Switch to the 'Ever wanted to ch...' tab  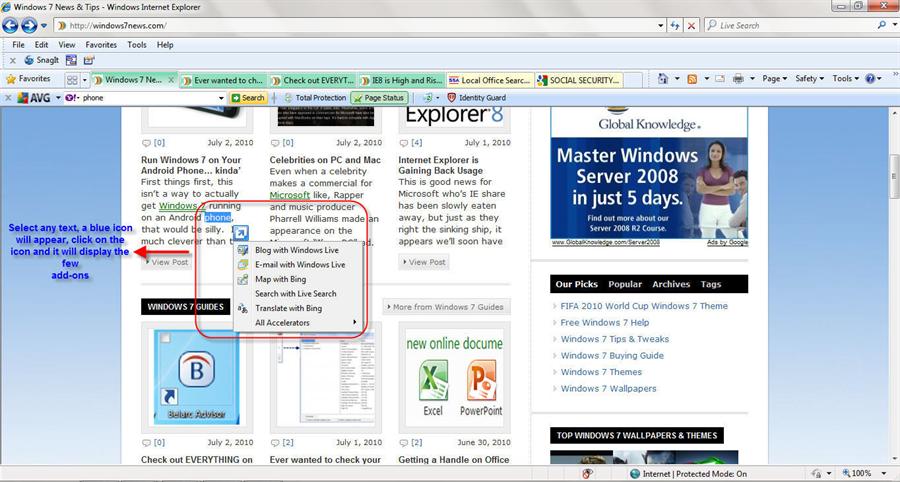223,80
